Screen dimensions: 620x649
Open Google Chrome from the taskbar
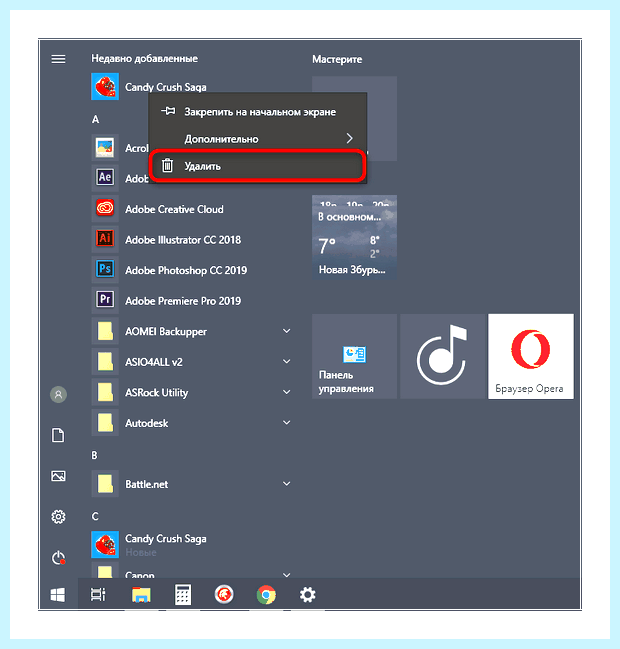pos(266,595)
